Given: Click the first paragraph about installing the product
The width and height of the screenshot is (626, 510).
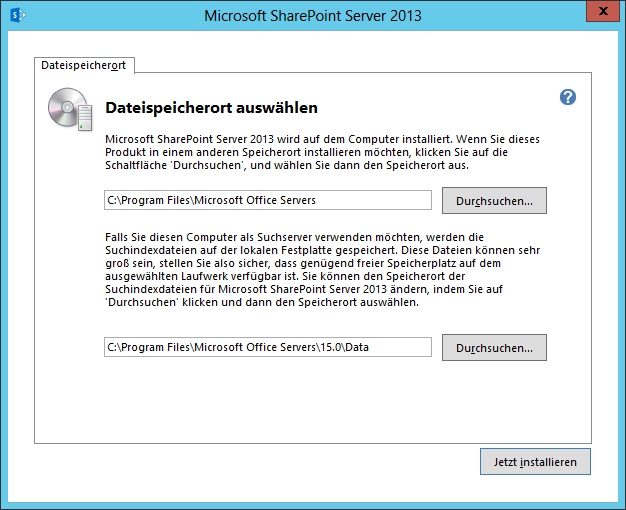Looking at the screenshot, I should tap(287, 148).
